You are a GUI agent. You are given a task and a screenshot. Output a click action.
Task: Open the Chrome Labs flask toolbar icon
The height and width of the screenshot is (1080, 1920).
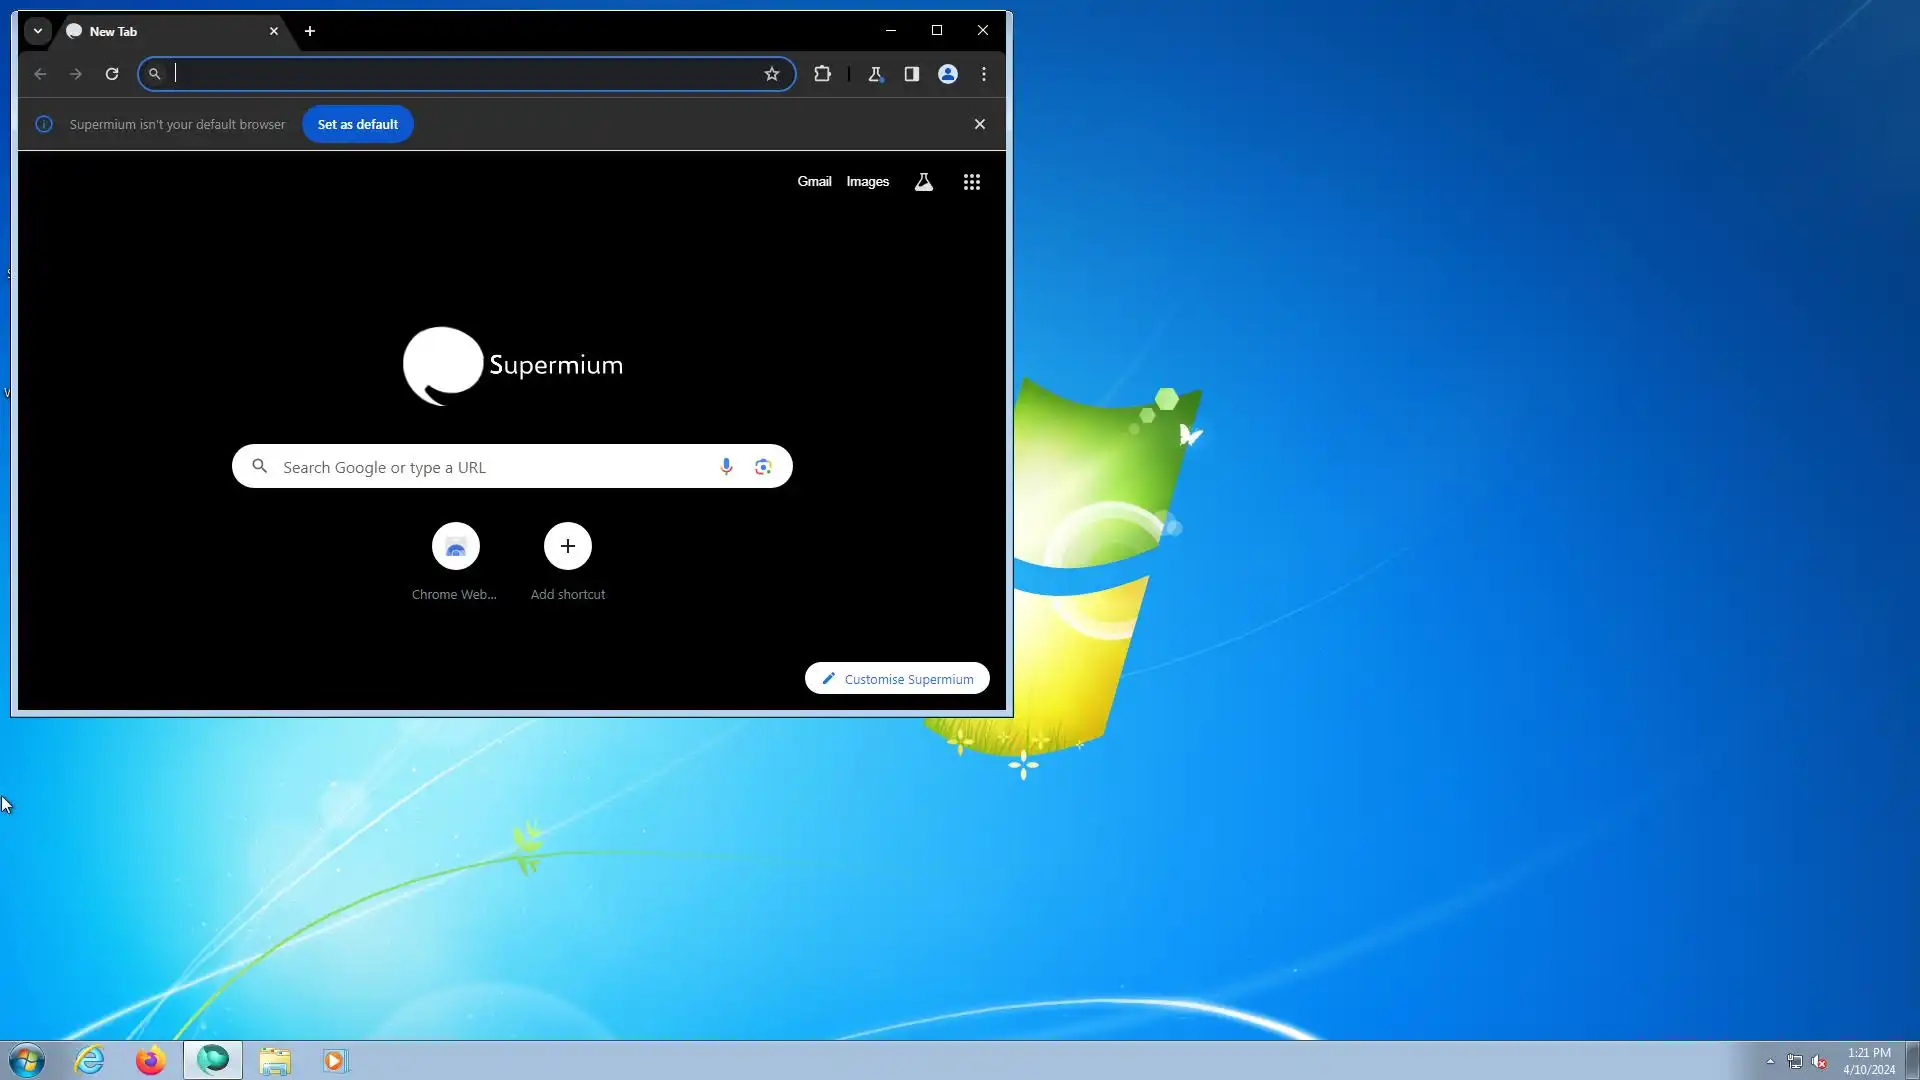pyautogui.click(x=875, y=74)
